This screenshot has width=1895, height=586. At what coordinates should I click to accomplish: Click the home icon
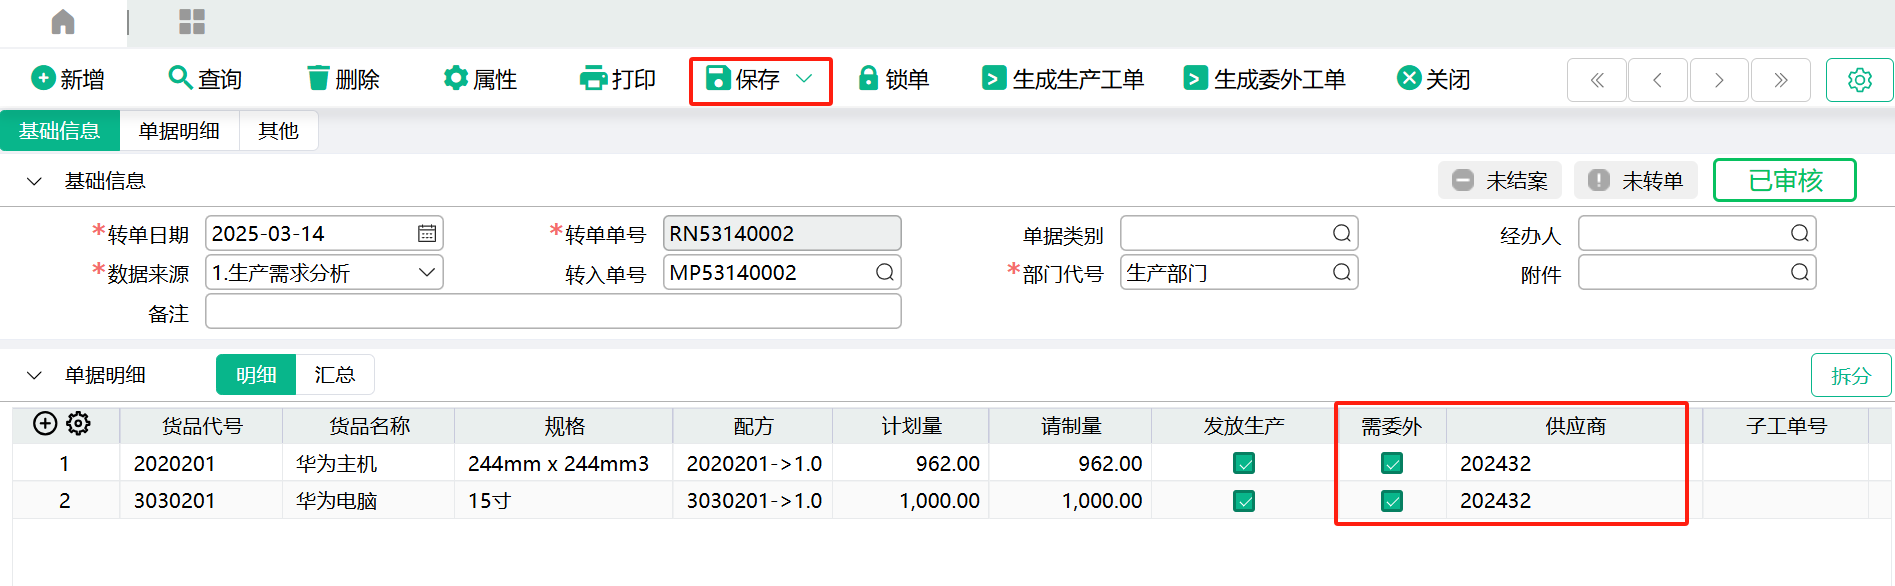click(x=63, y=22)
